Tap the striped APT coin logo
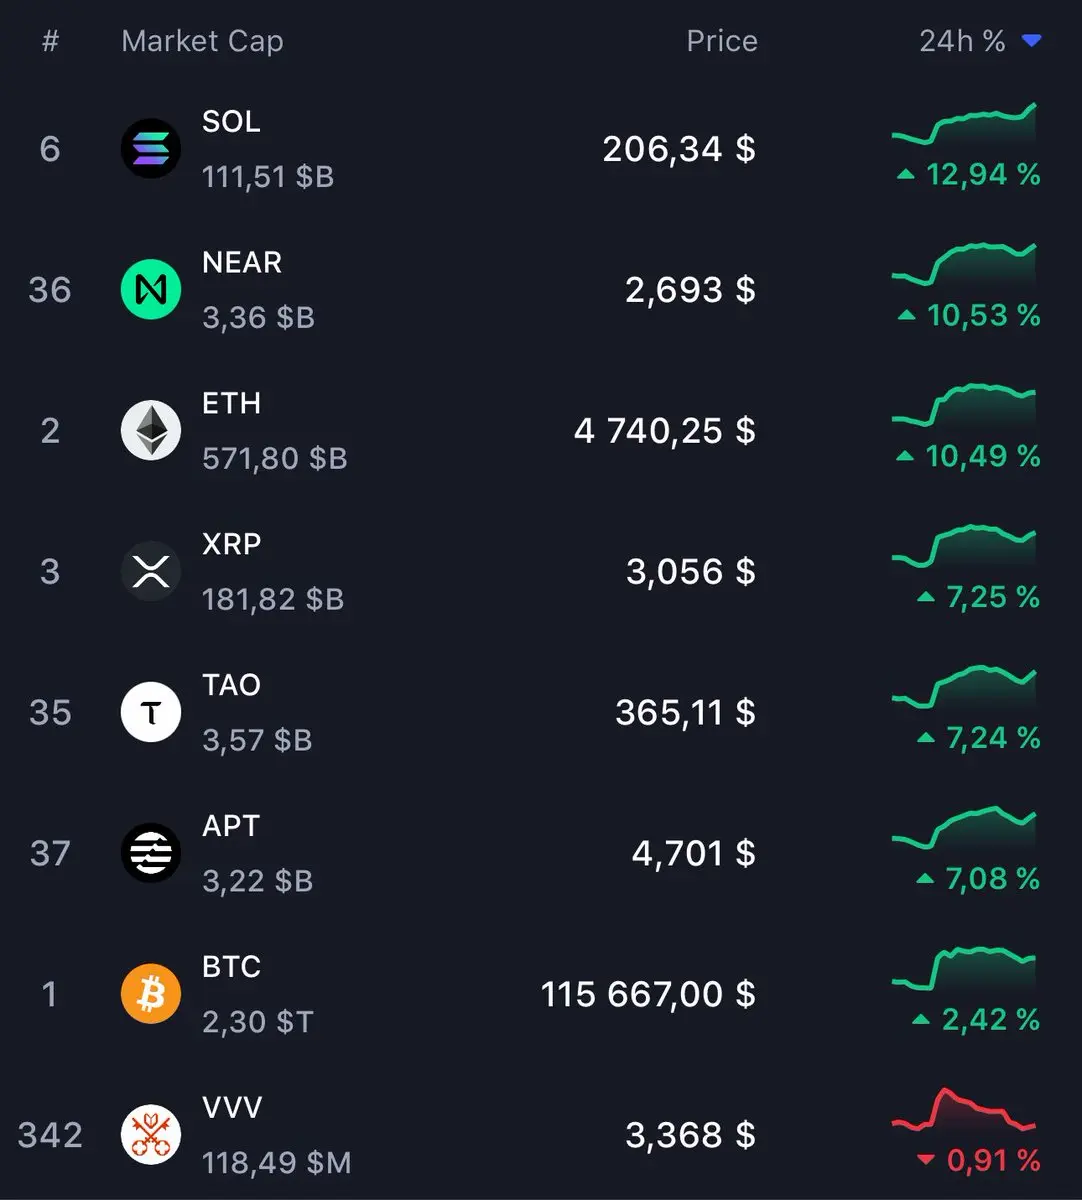Image resolution: width=1082 pixels, height=1200 pixels. tap(151, 854)
